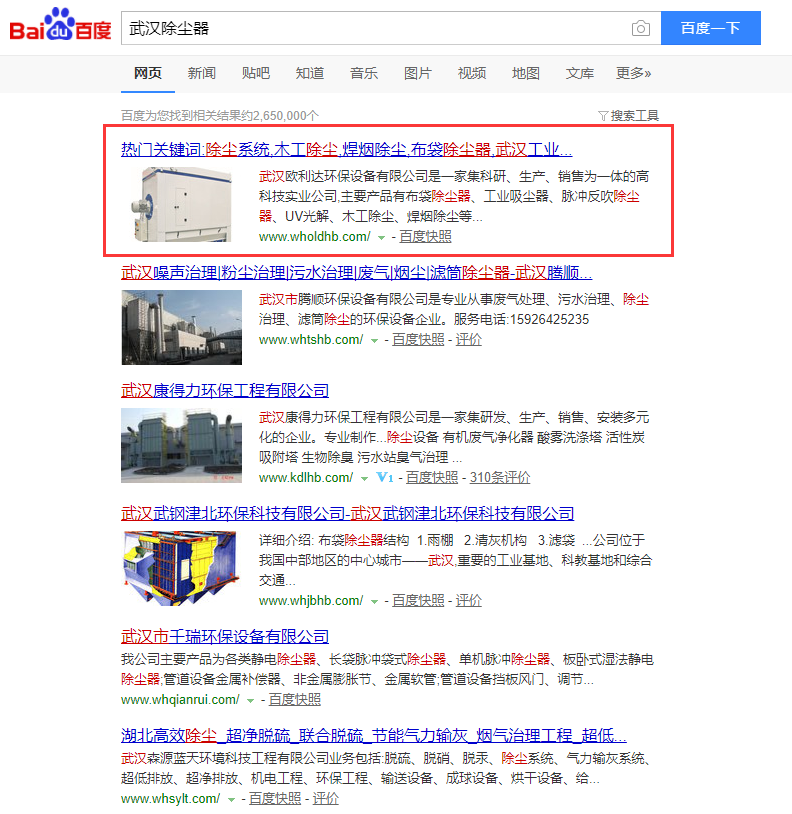Click the kdlhb.com equipment thumbnail
This screenshot has width=792, height=814.
(x=182, y=445)
